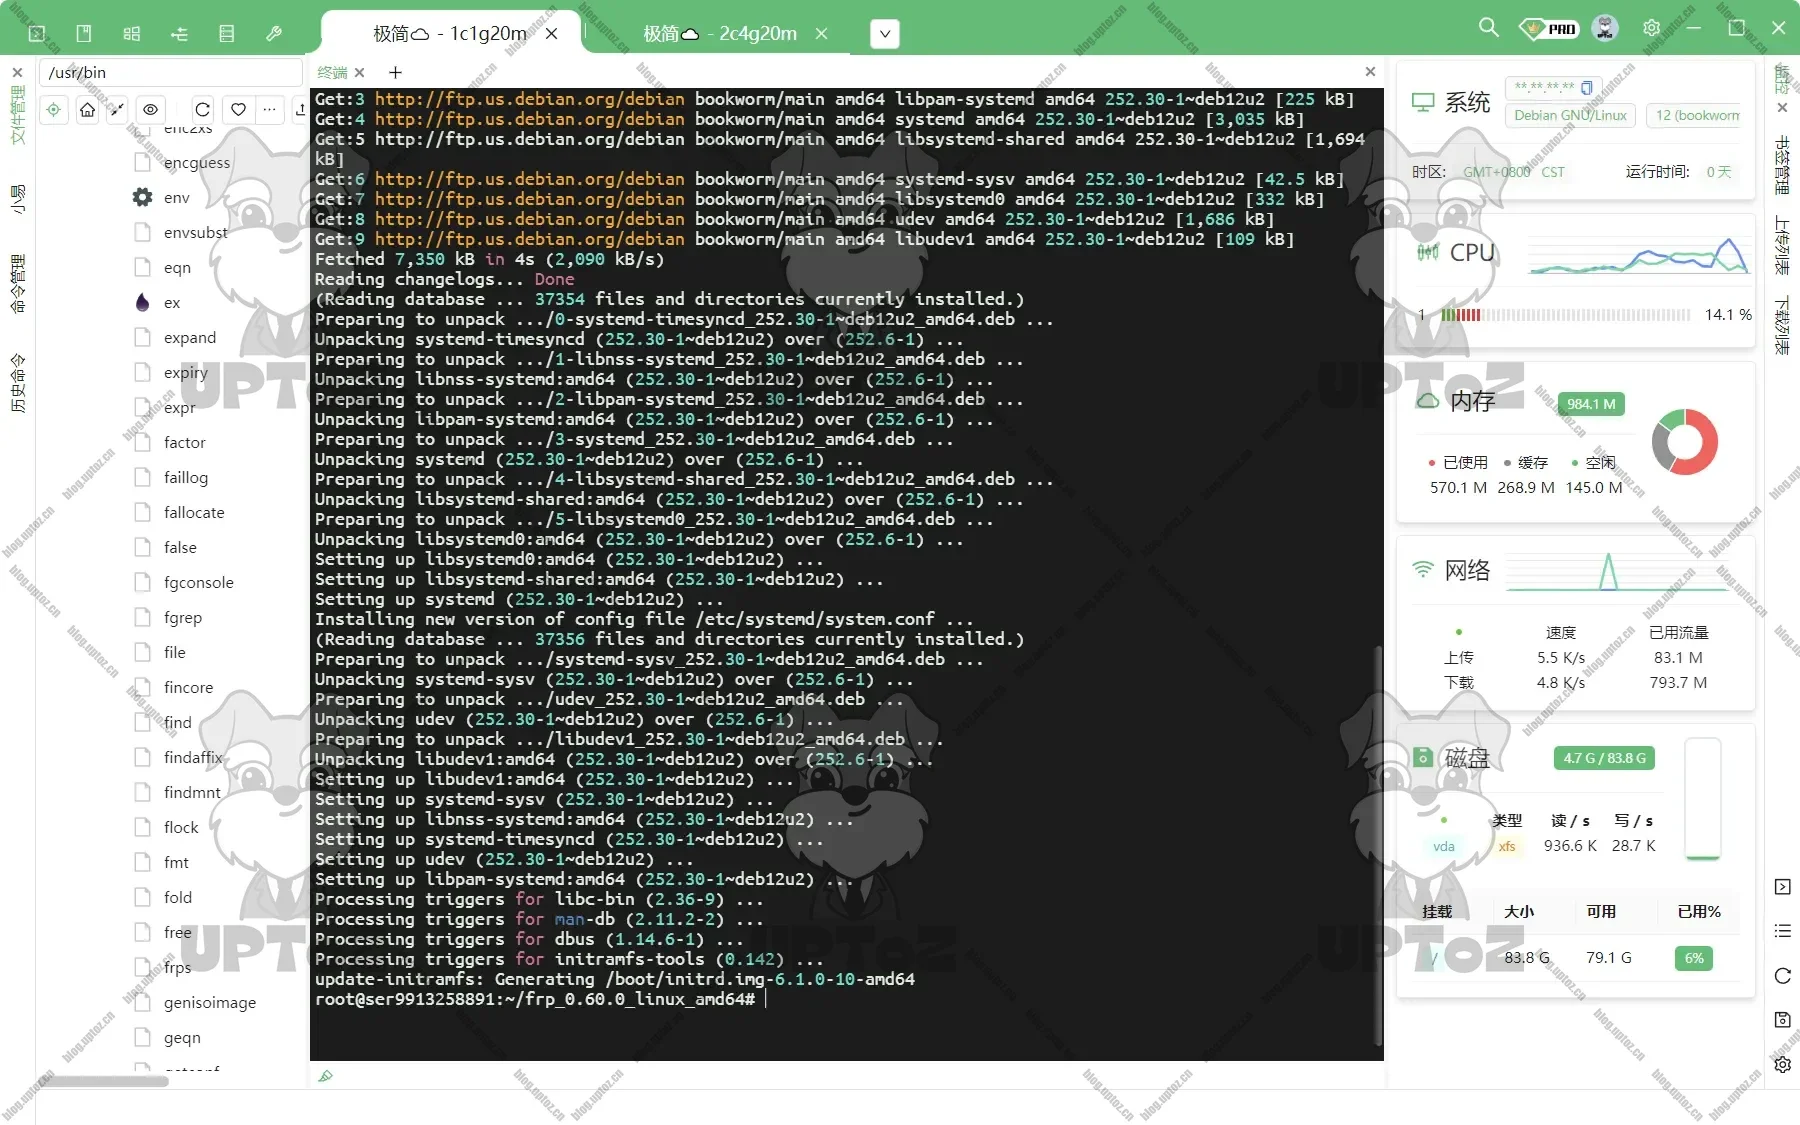Open search with the magnifier icon
1800x1125 pixels.
tap(1489, 28)
